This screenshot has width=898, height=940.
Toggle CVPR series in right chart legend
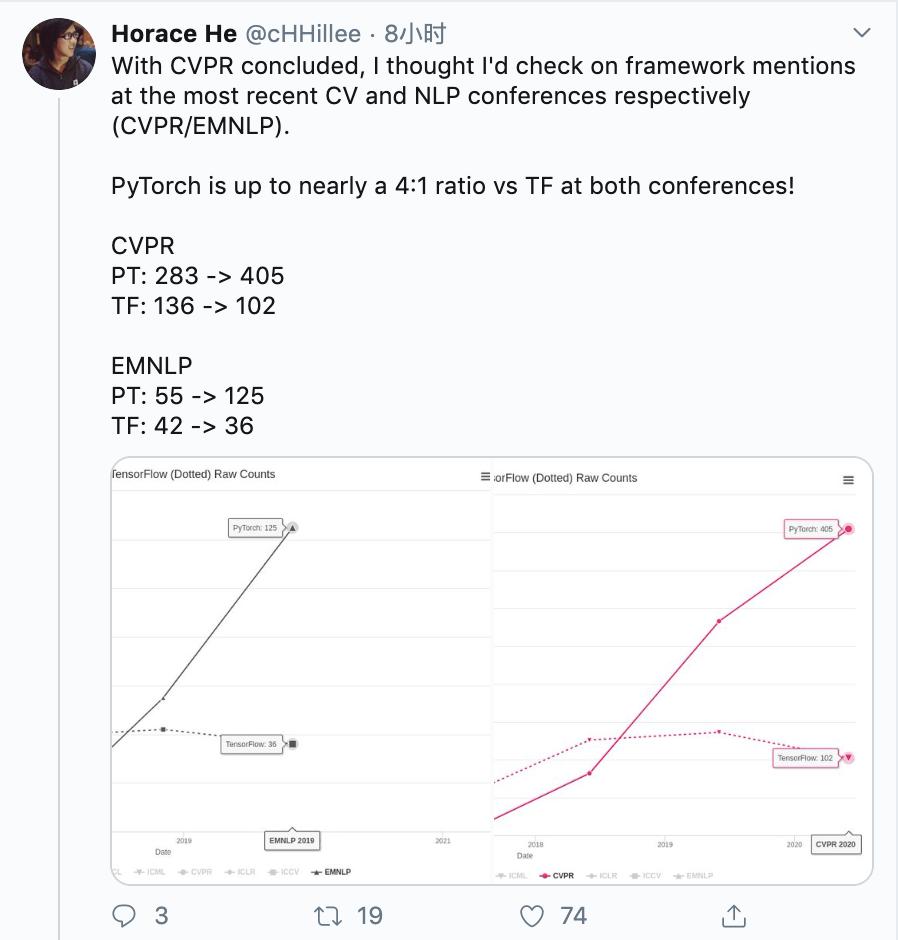pos(557,876)
